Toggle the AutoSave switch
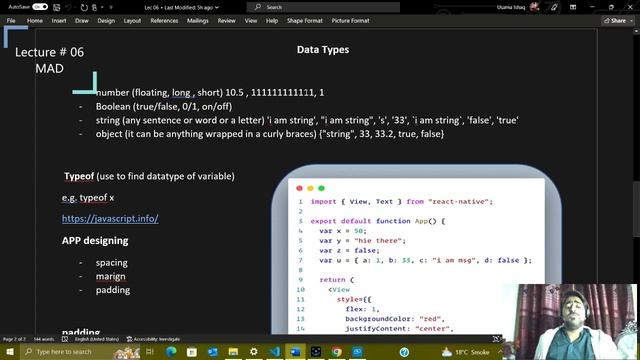This screenshot has height=360, width=640. [x=40, y=7]
